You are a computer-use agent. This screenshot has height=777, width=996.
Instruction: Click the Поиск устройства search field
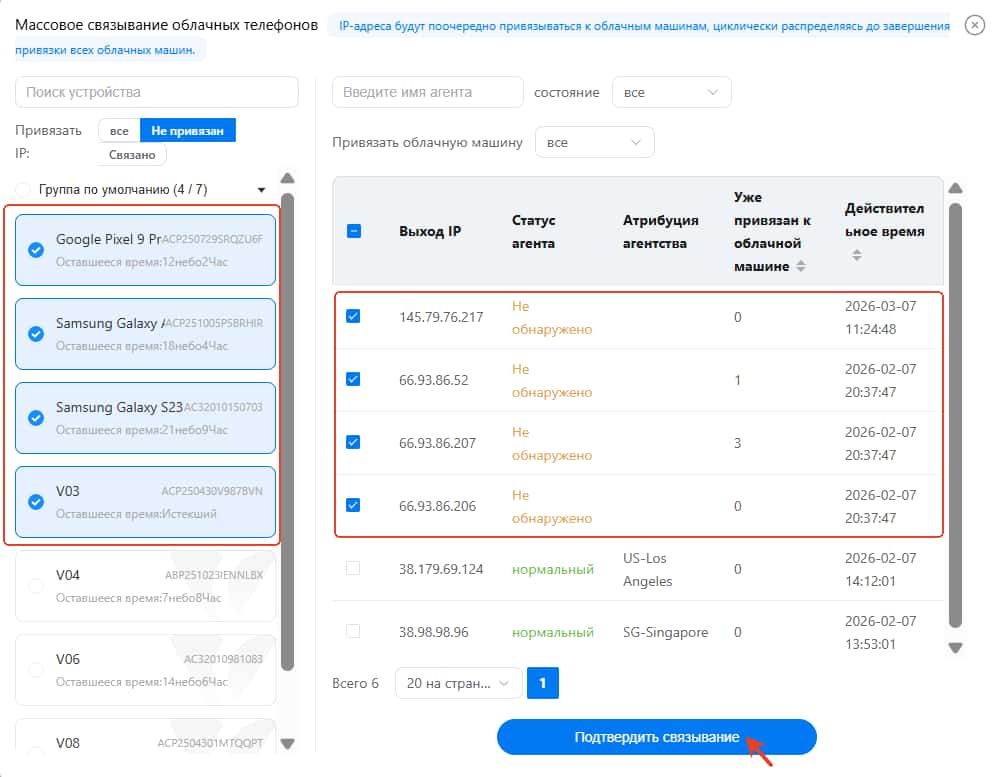click(157, 92)
